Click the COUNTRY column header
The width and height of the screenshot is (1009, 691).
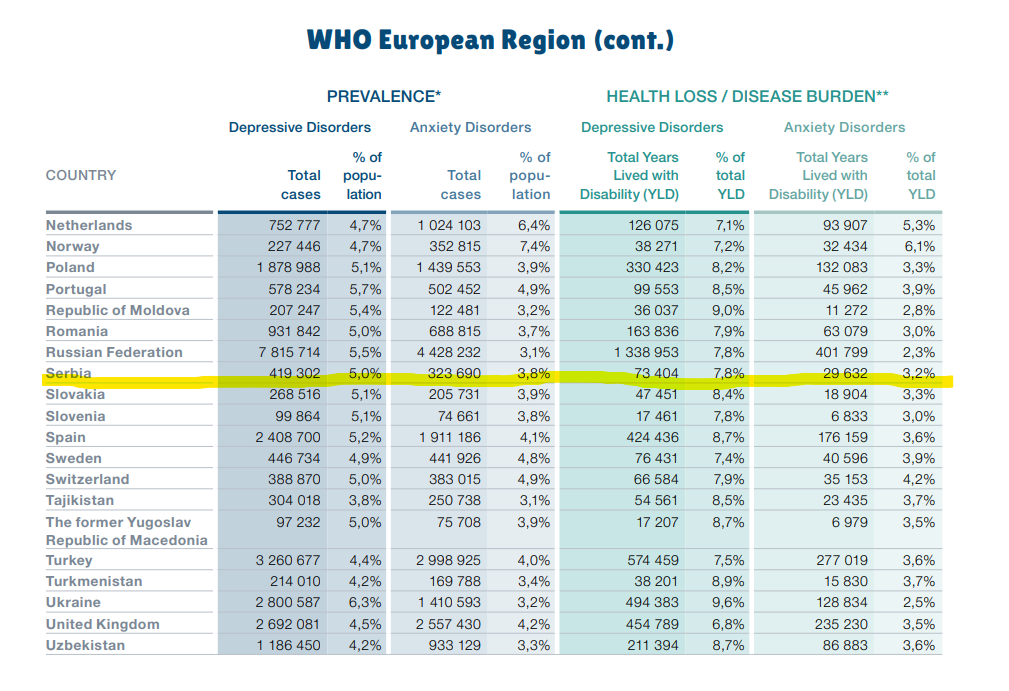click(x=81, y=175)
